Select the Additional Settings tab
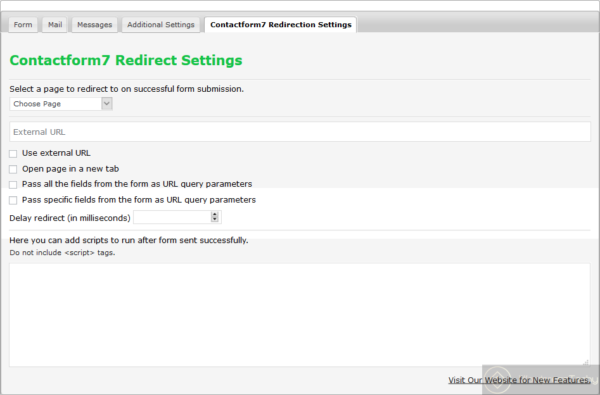 (161, 25)
